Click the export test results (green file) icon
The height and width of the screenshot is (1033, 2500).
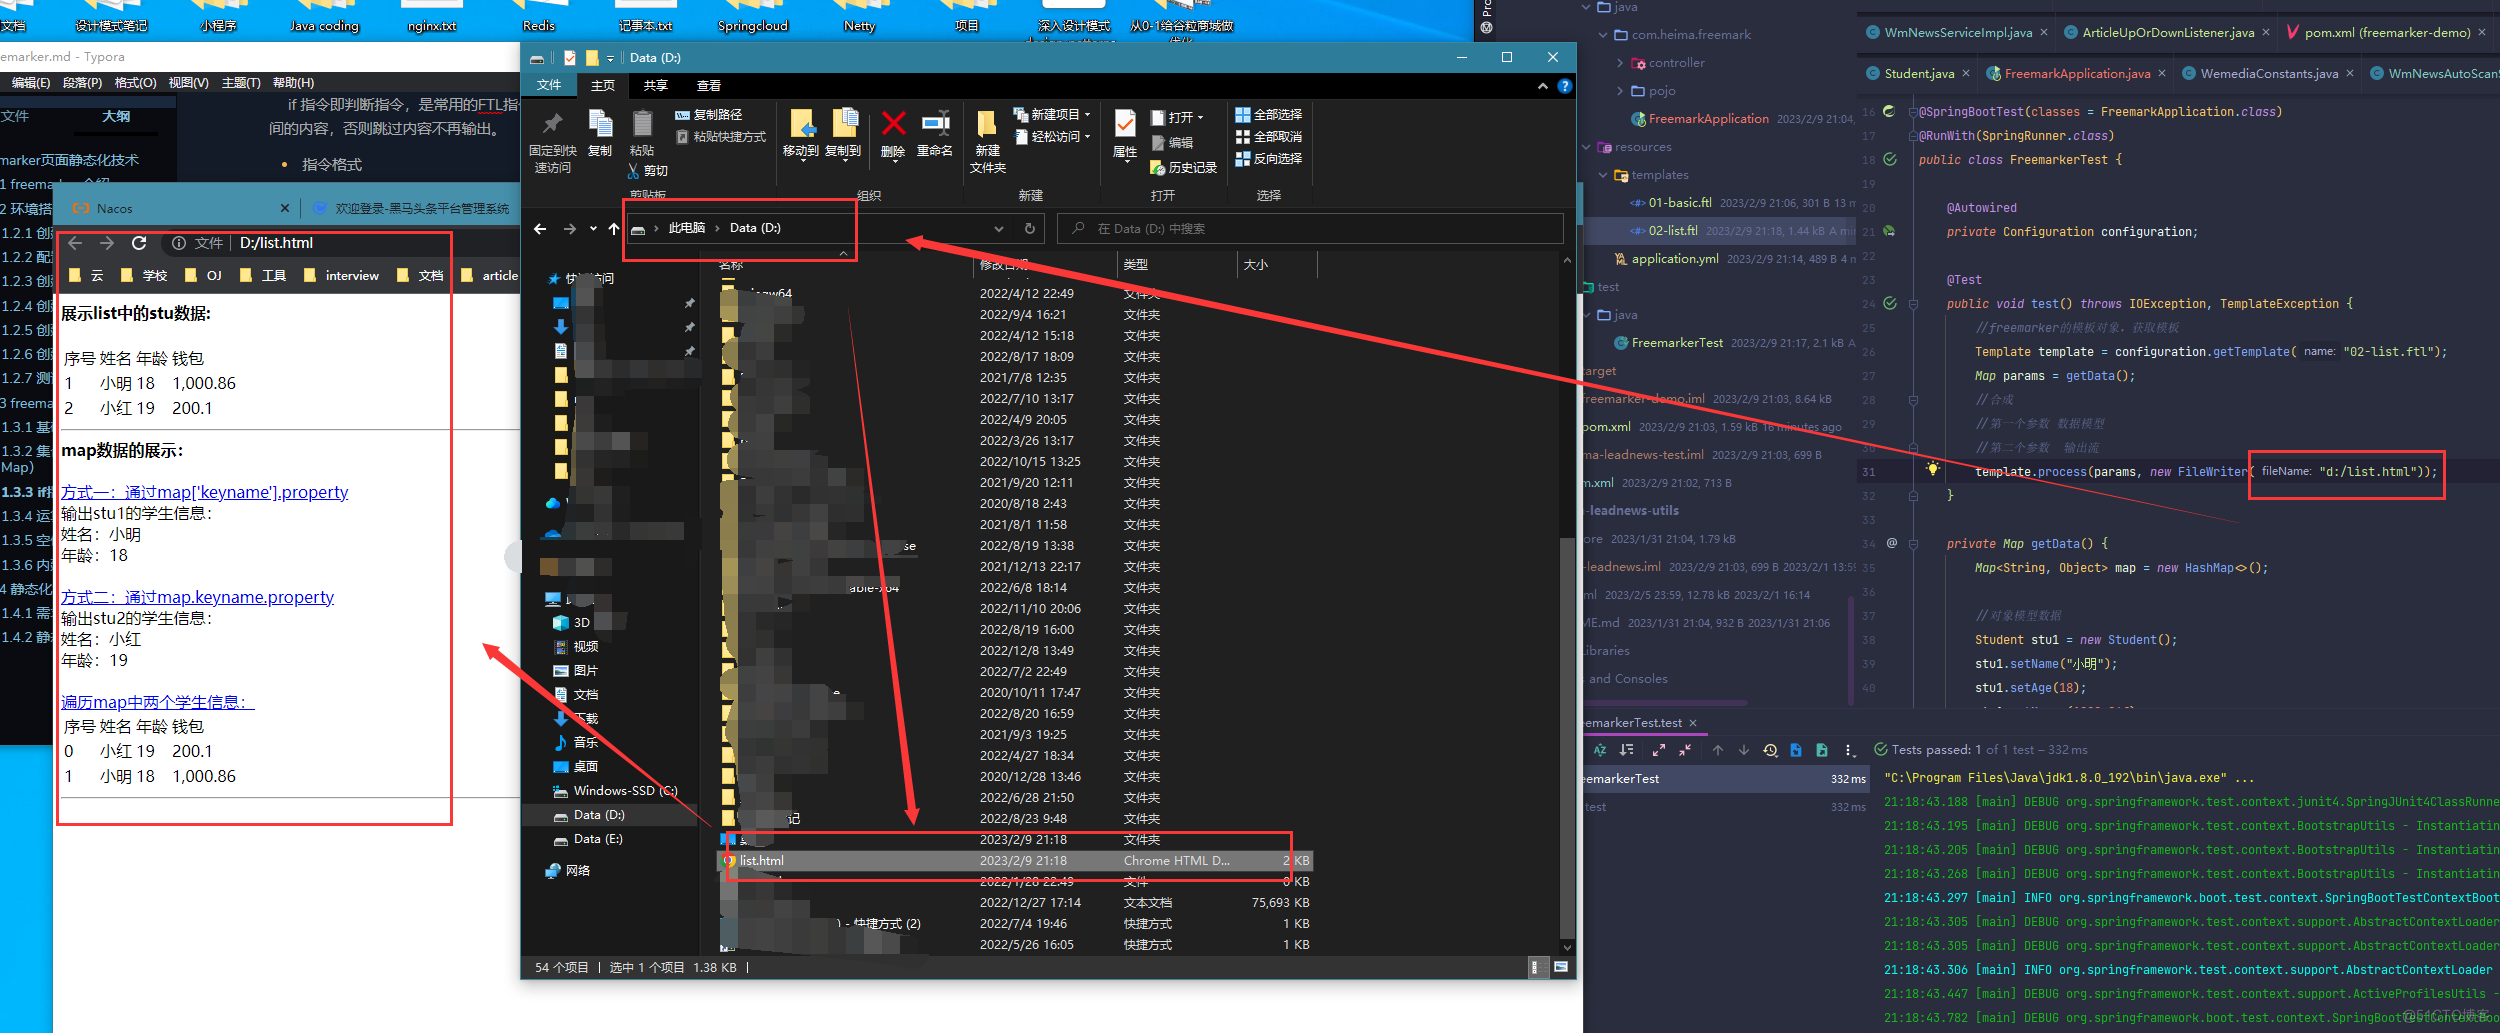pos(1822,750)
